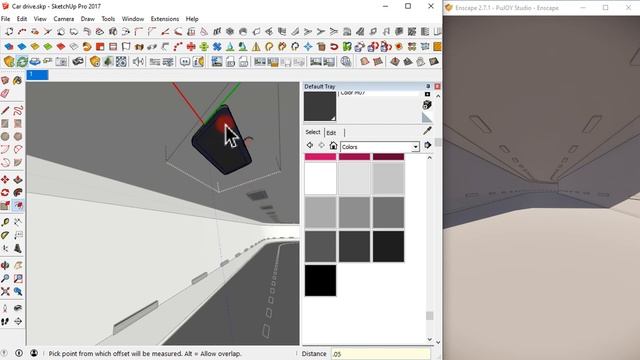The width and height of the screenshot is (640, 360).
Task: Toggle Enscape Live Updates button
Action: tap(22, 62)
